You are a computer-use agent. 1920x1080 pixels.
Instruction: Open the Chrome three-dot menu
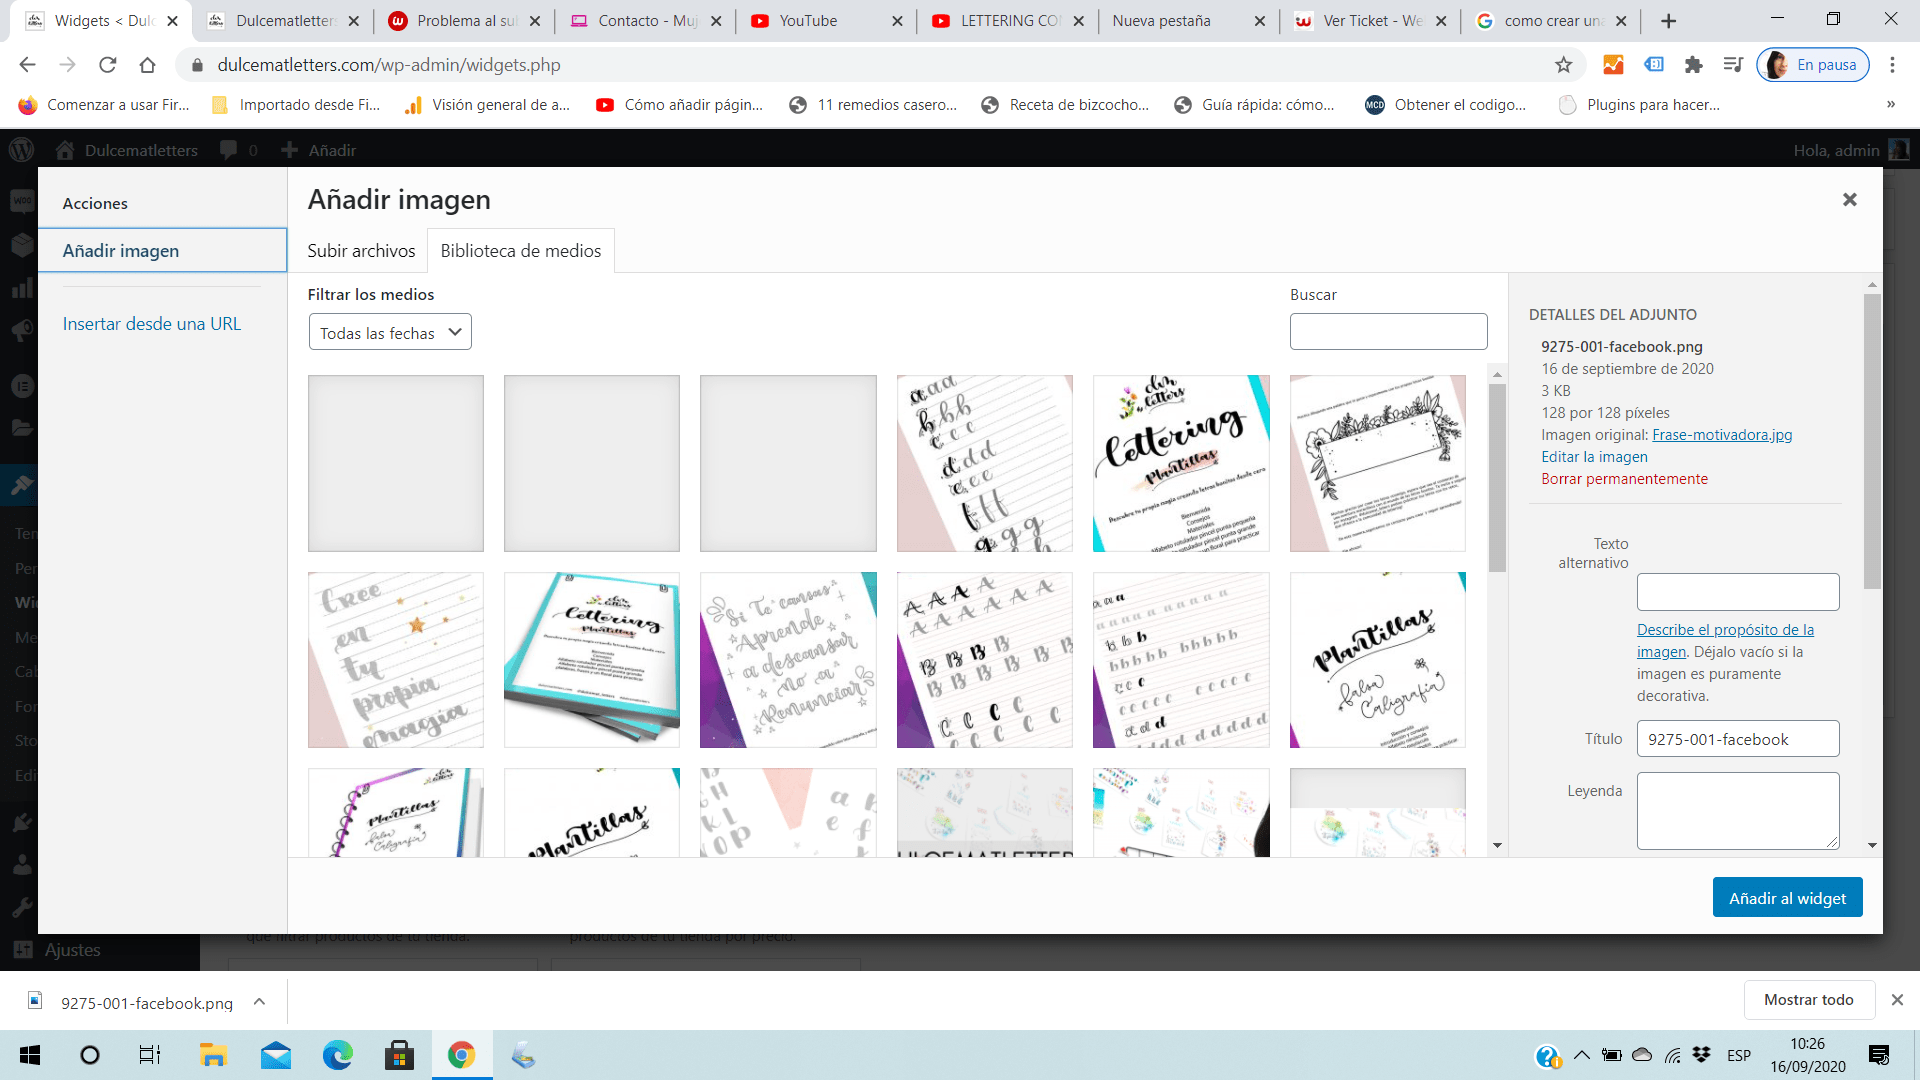click(1892, 65)
